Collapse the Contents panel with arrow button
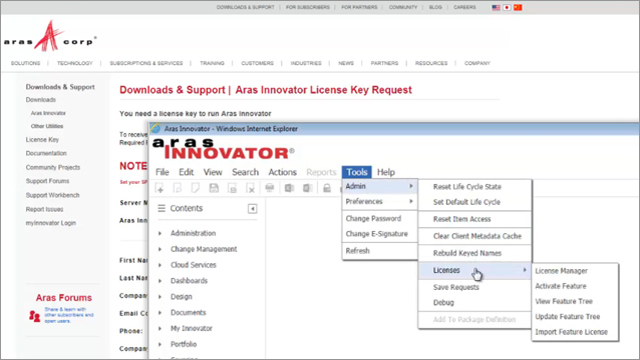The width and height of the screenshot is (640, 360). click(252, 209)
